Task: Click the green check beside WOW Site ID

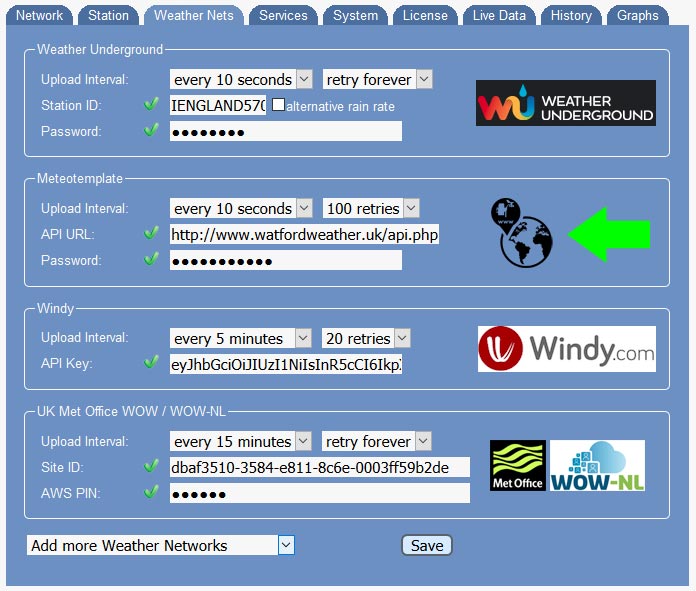Action: pos(151,466)
